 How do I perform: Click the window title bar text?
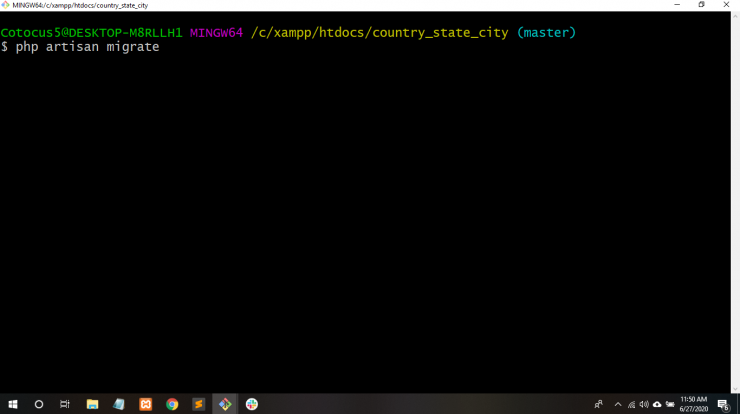pyautogui.click(x=80, y=6)
